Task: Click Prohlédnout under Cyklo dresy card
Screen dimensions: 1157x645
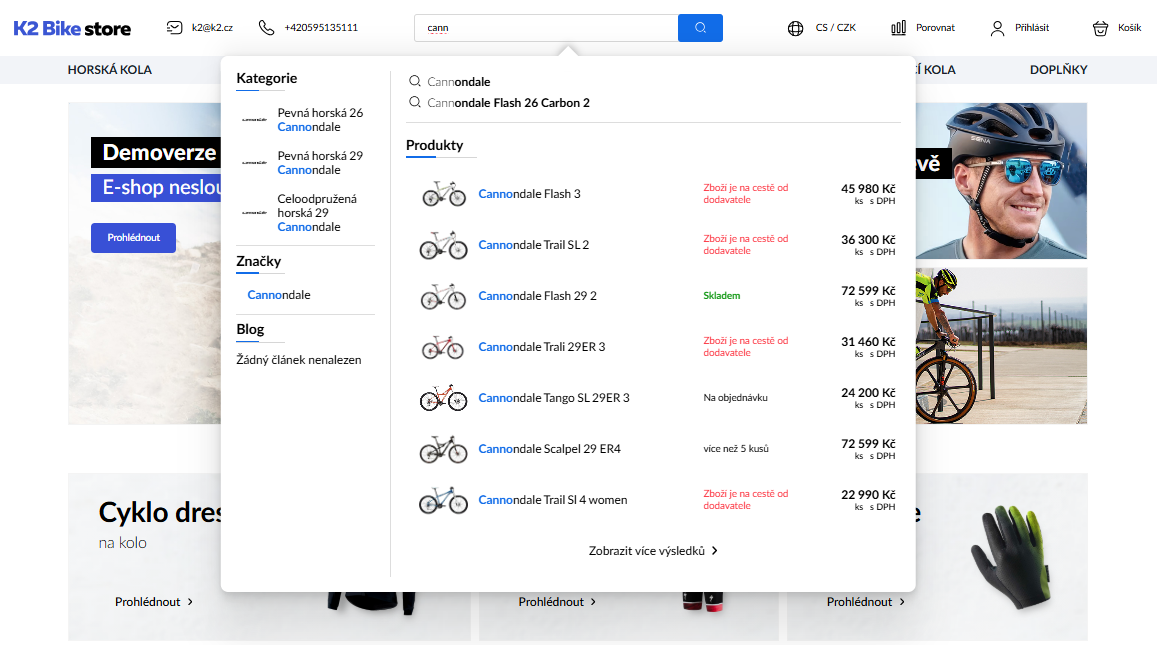Action: tap(153, 601)
